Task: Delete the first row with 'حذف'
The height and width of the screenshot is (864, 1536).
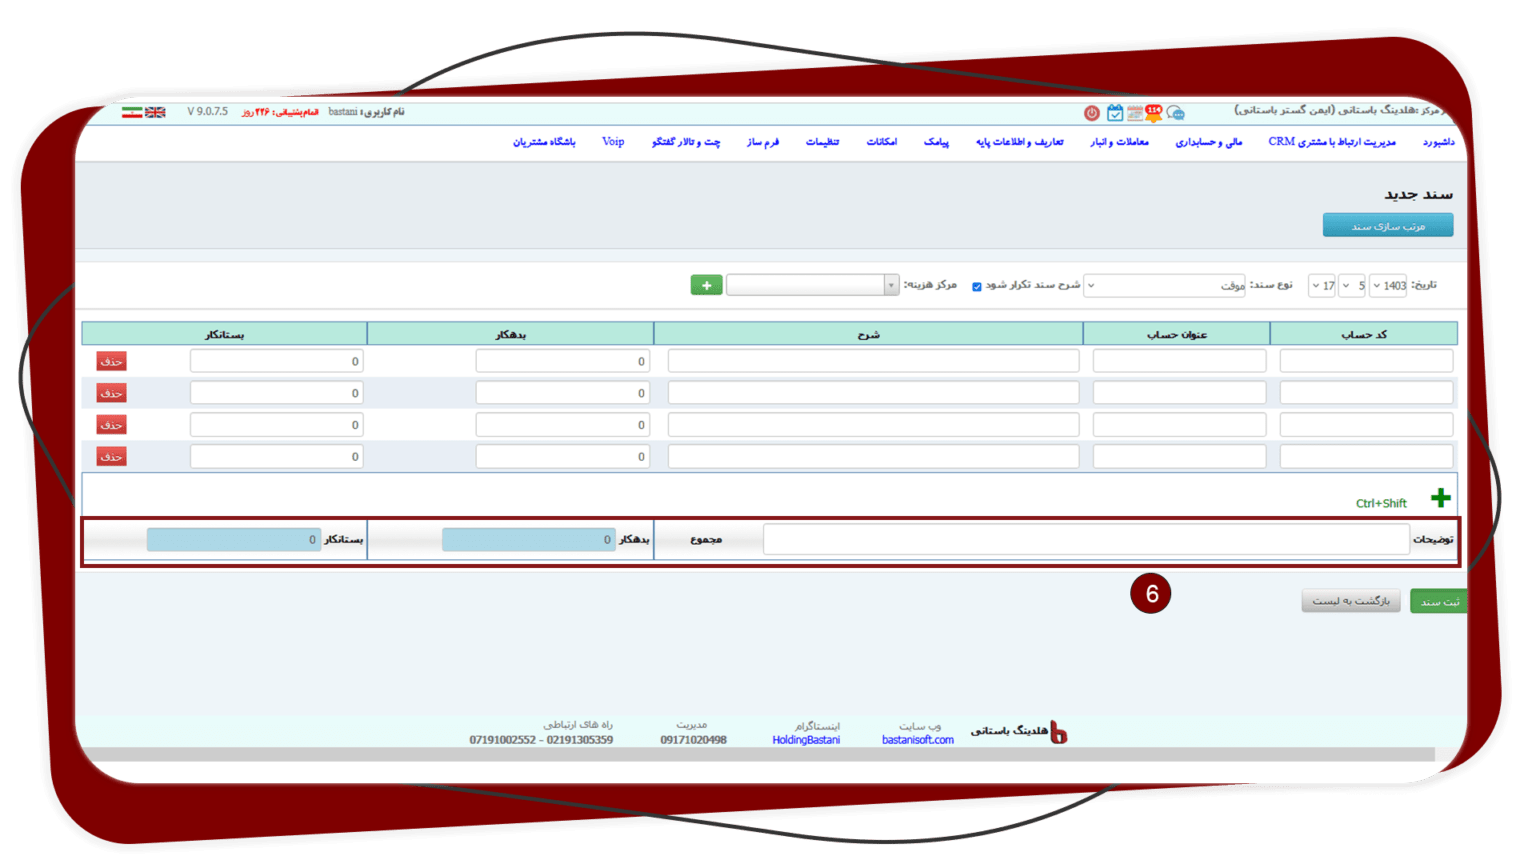Action: [111, 361]
